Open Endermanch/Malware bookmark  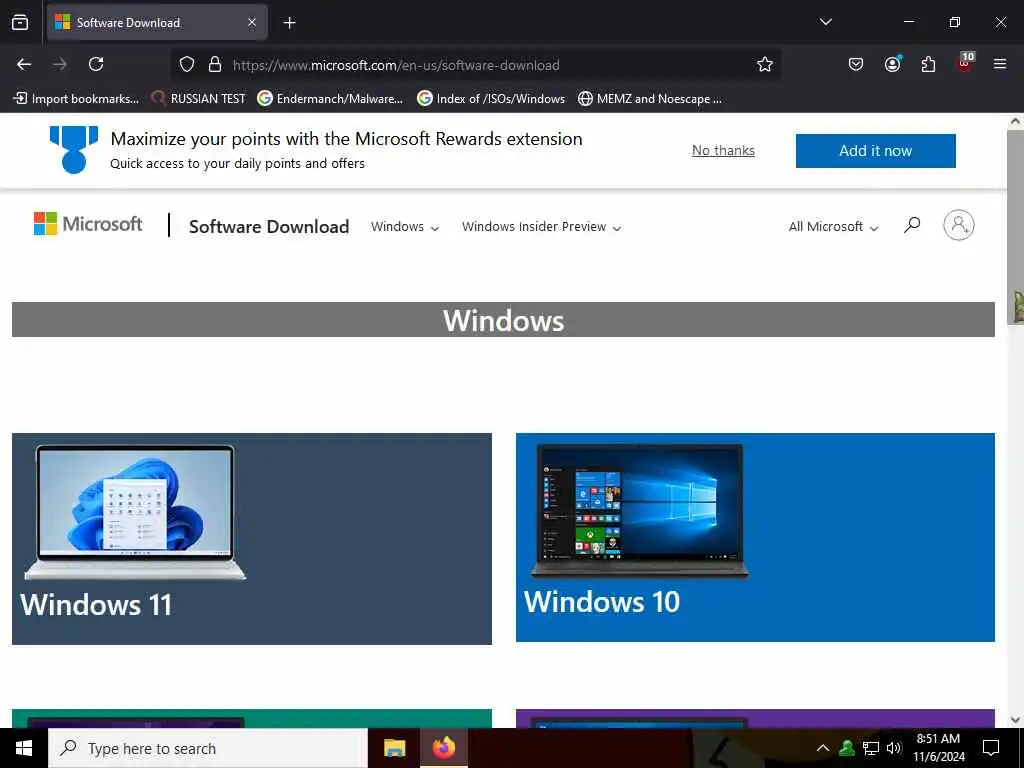coord(330,99)
